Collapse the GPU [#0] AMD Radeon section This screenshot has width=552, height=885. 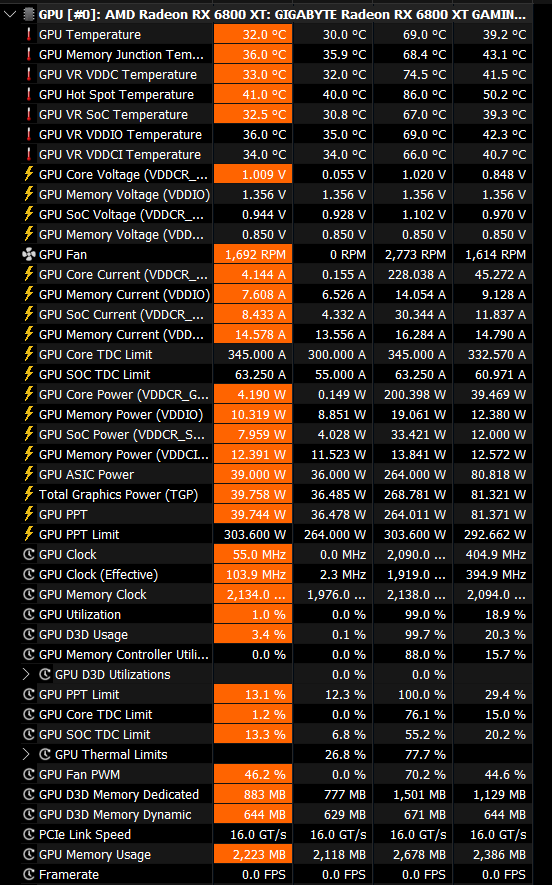(x=10, y=14)
